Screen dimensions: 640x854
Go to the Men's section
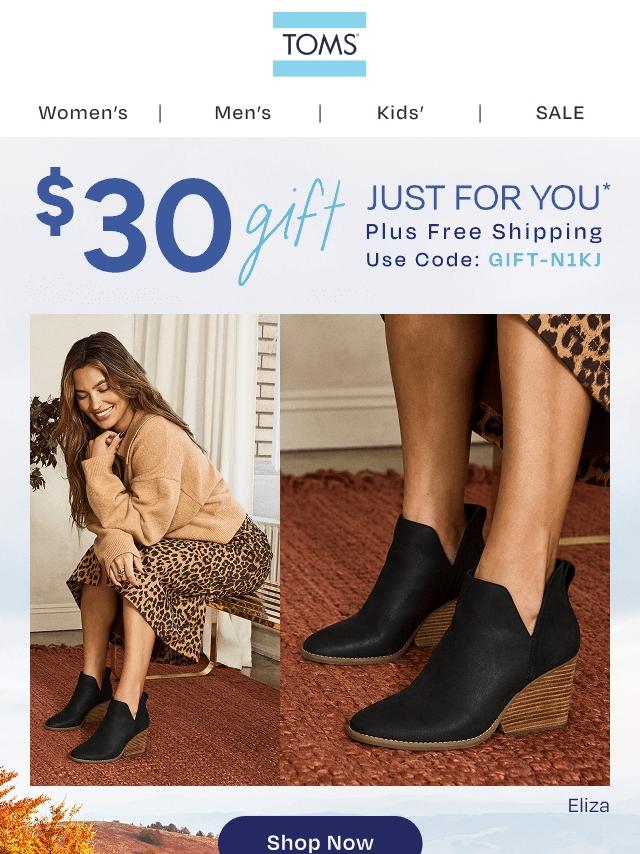(x=242, y=113)
